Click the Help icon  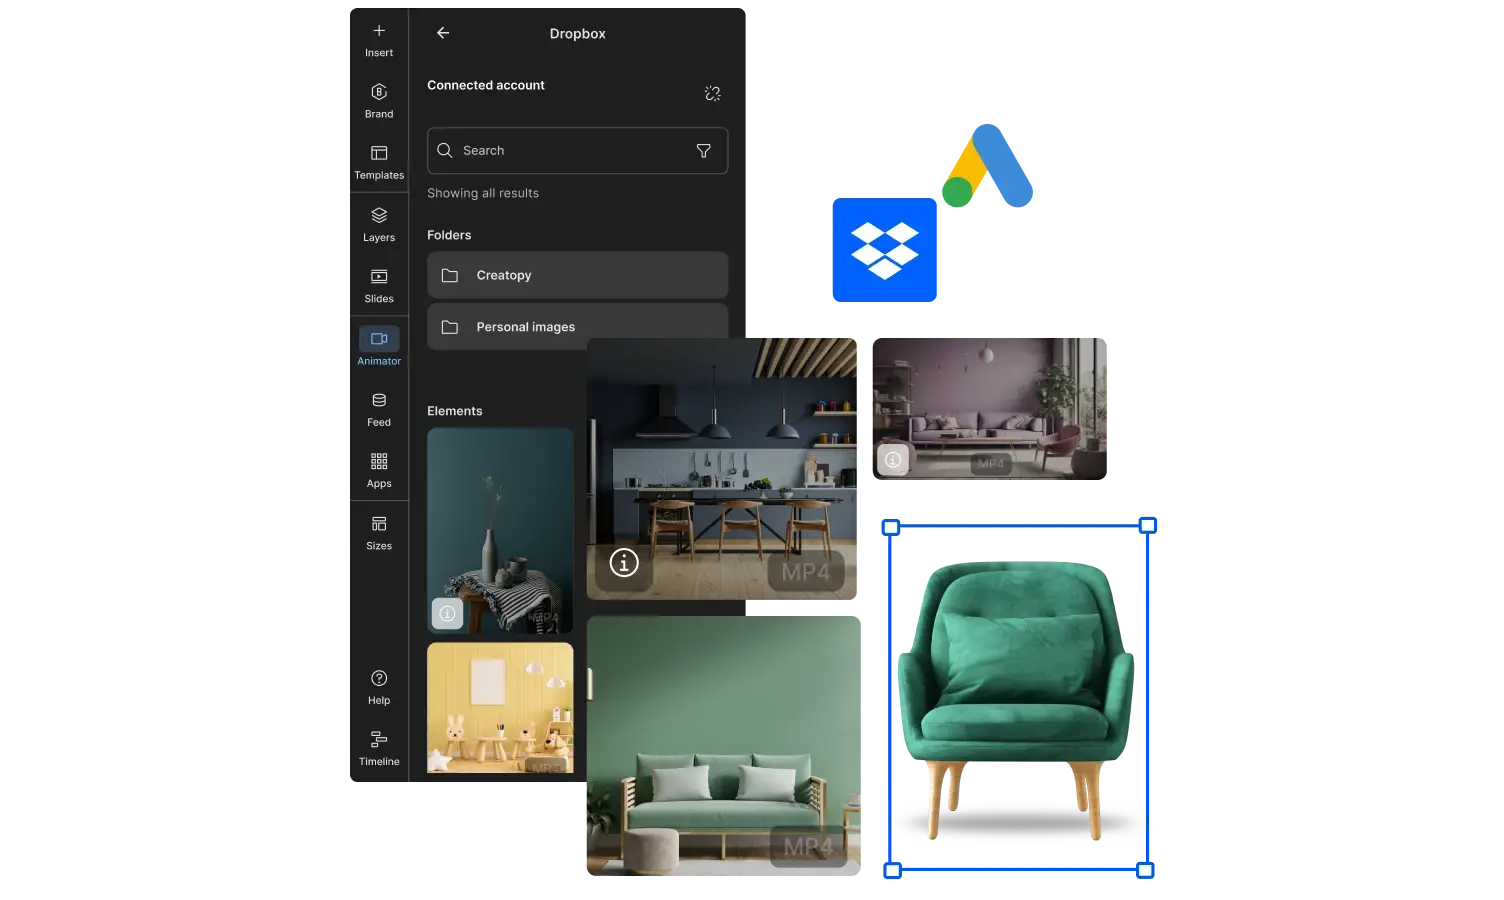tap(378, 686)
